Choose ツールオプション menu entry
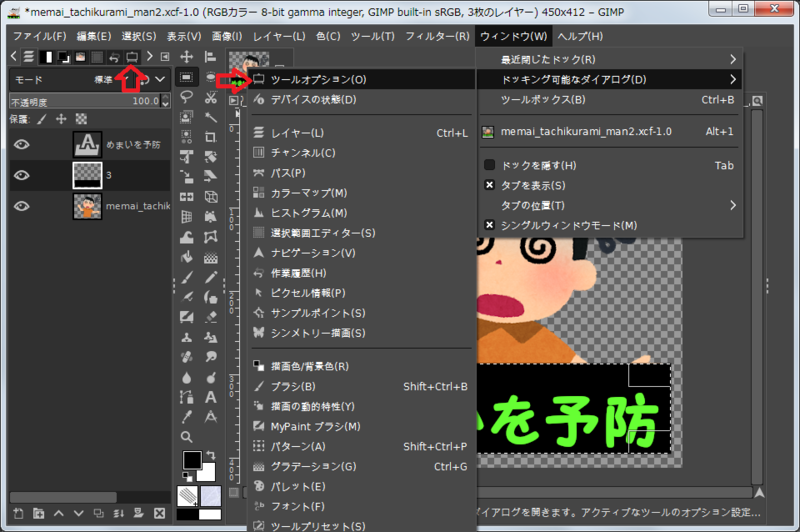This screenshot has height=532, width=800. click(x=362, y=79)
